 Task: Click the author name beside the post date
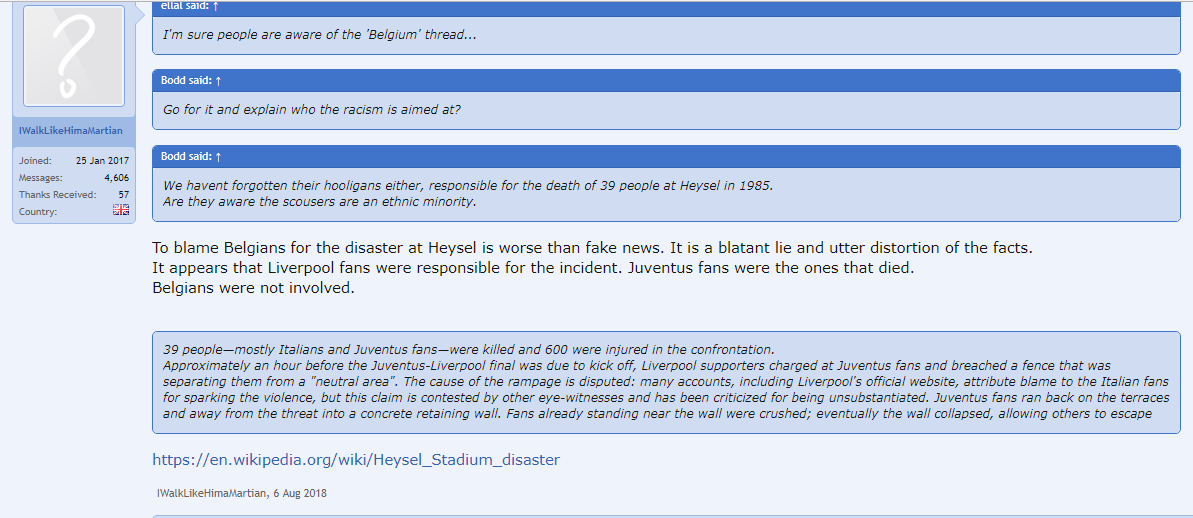click(210, 493)
